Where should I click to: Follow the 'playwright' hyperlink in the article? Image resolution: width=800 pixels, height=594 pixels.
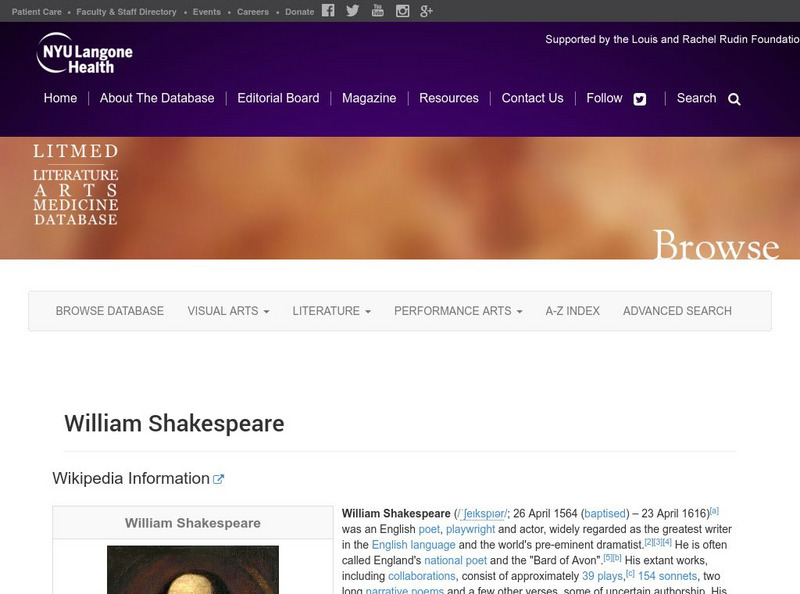[x=470, y=529]
